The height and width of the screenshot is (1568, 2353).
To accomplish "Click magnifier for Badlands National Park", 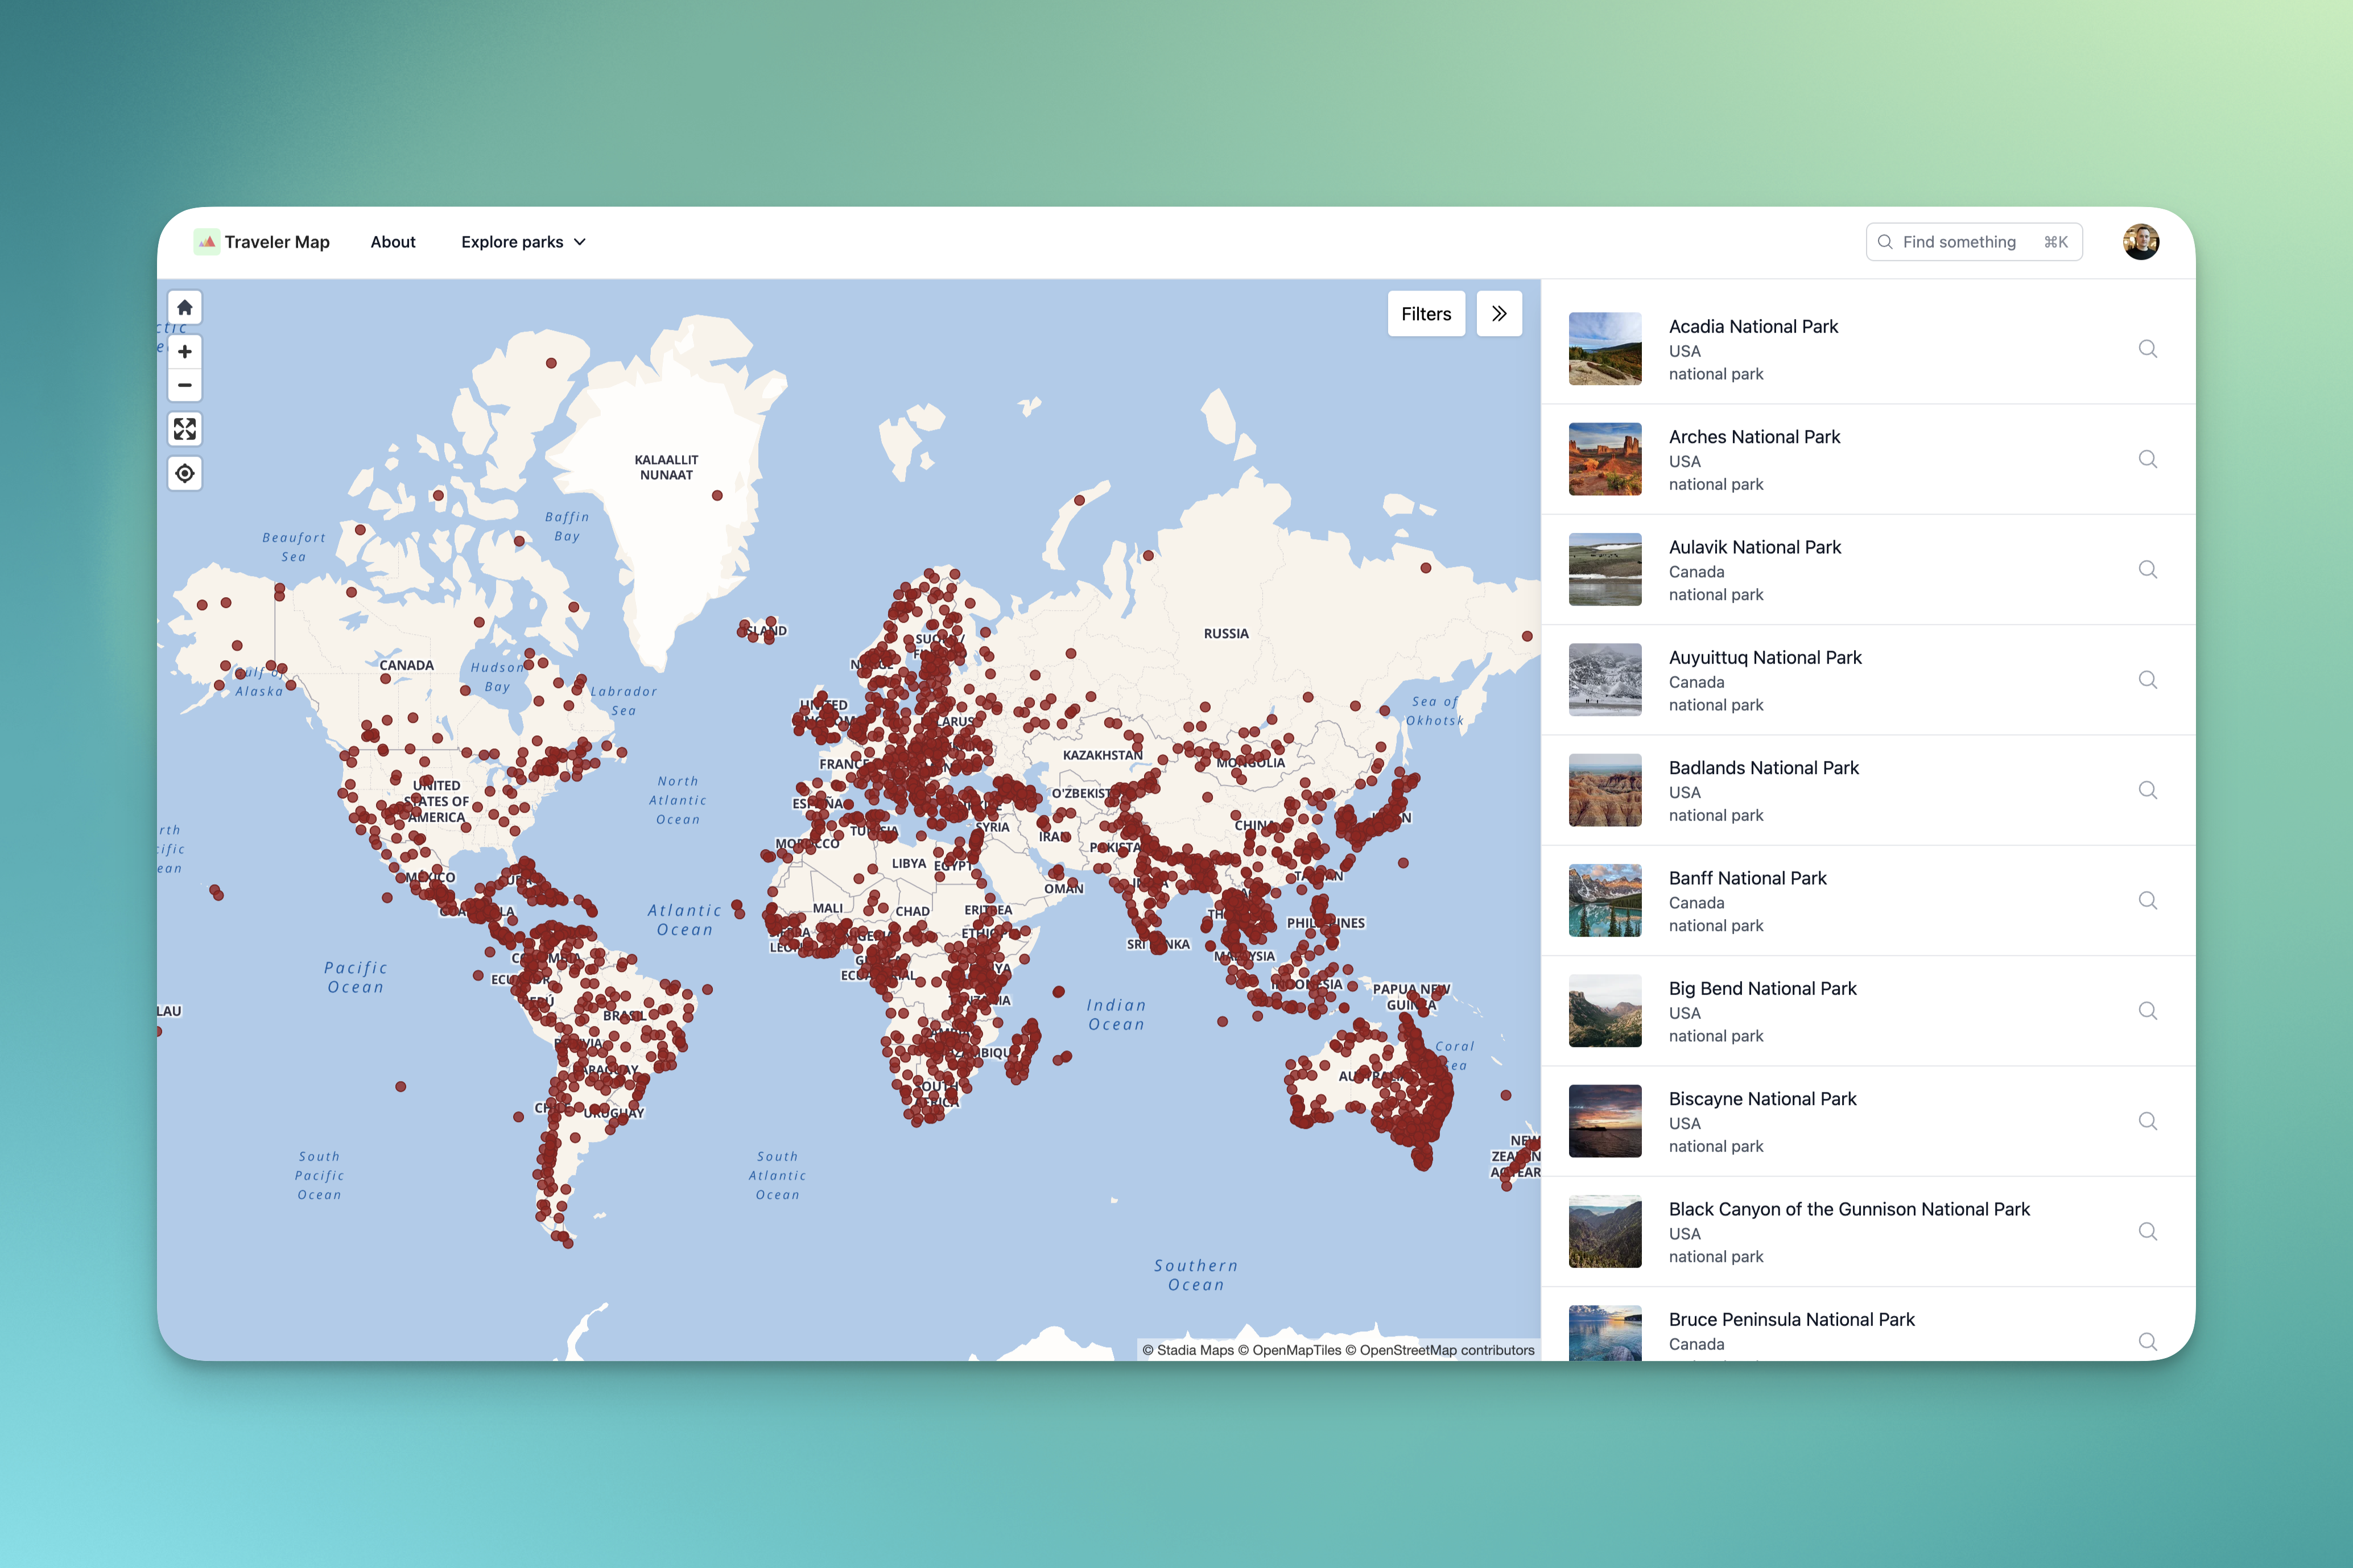I will point(2147,790).
